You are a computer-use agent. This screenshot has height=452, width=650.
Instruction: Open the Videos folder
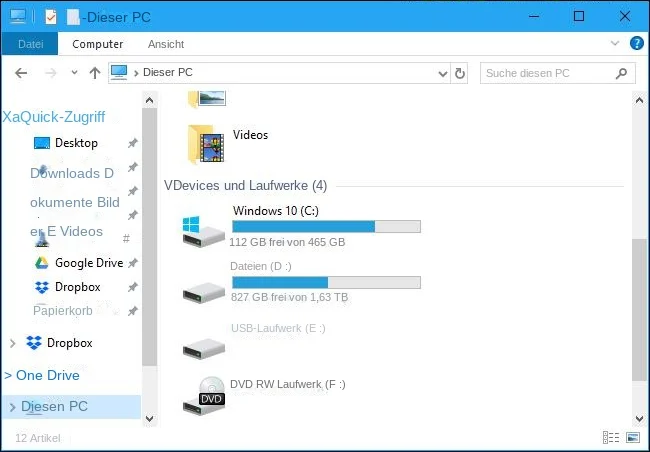click(x=207, y=145)
